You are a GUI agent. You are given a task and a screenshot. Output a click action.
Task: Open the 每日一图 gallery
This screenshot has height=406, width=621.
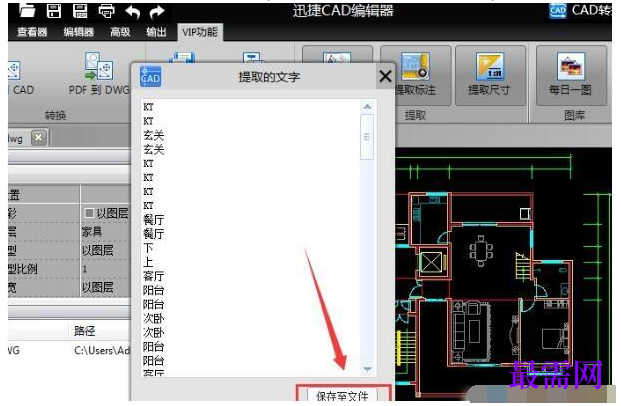tap(571, 75)
